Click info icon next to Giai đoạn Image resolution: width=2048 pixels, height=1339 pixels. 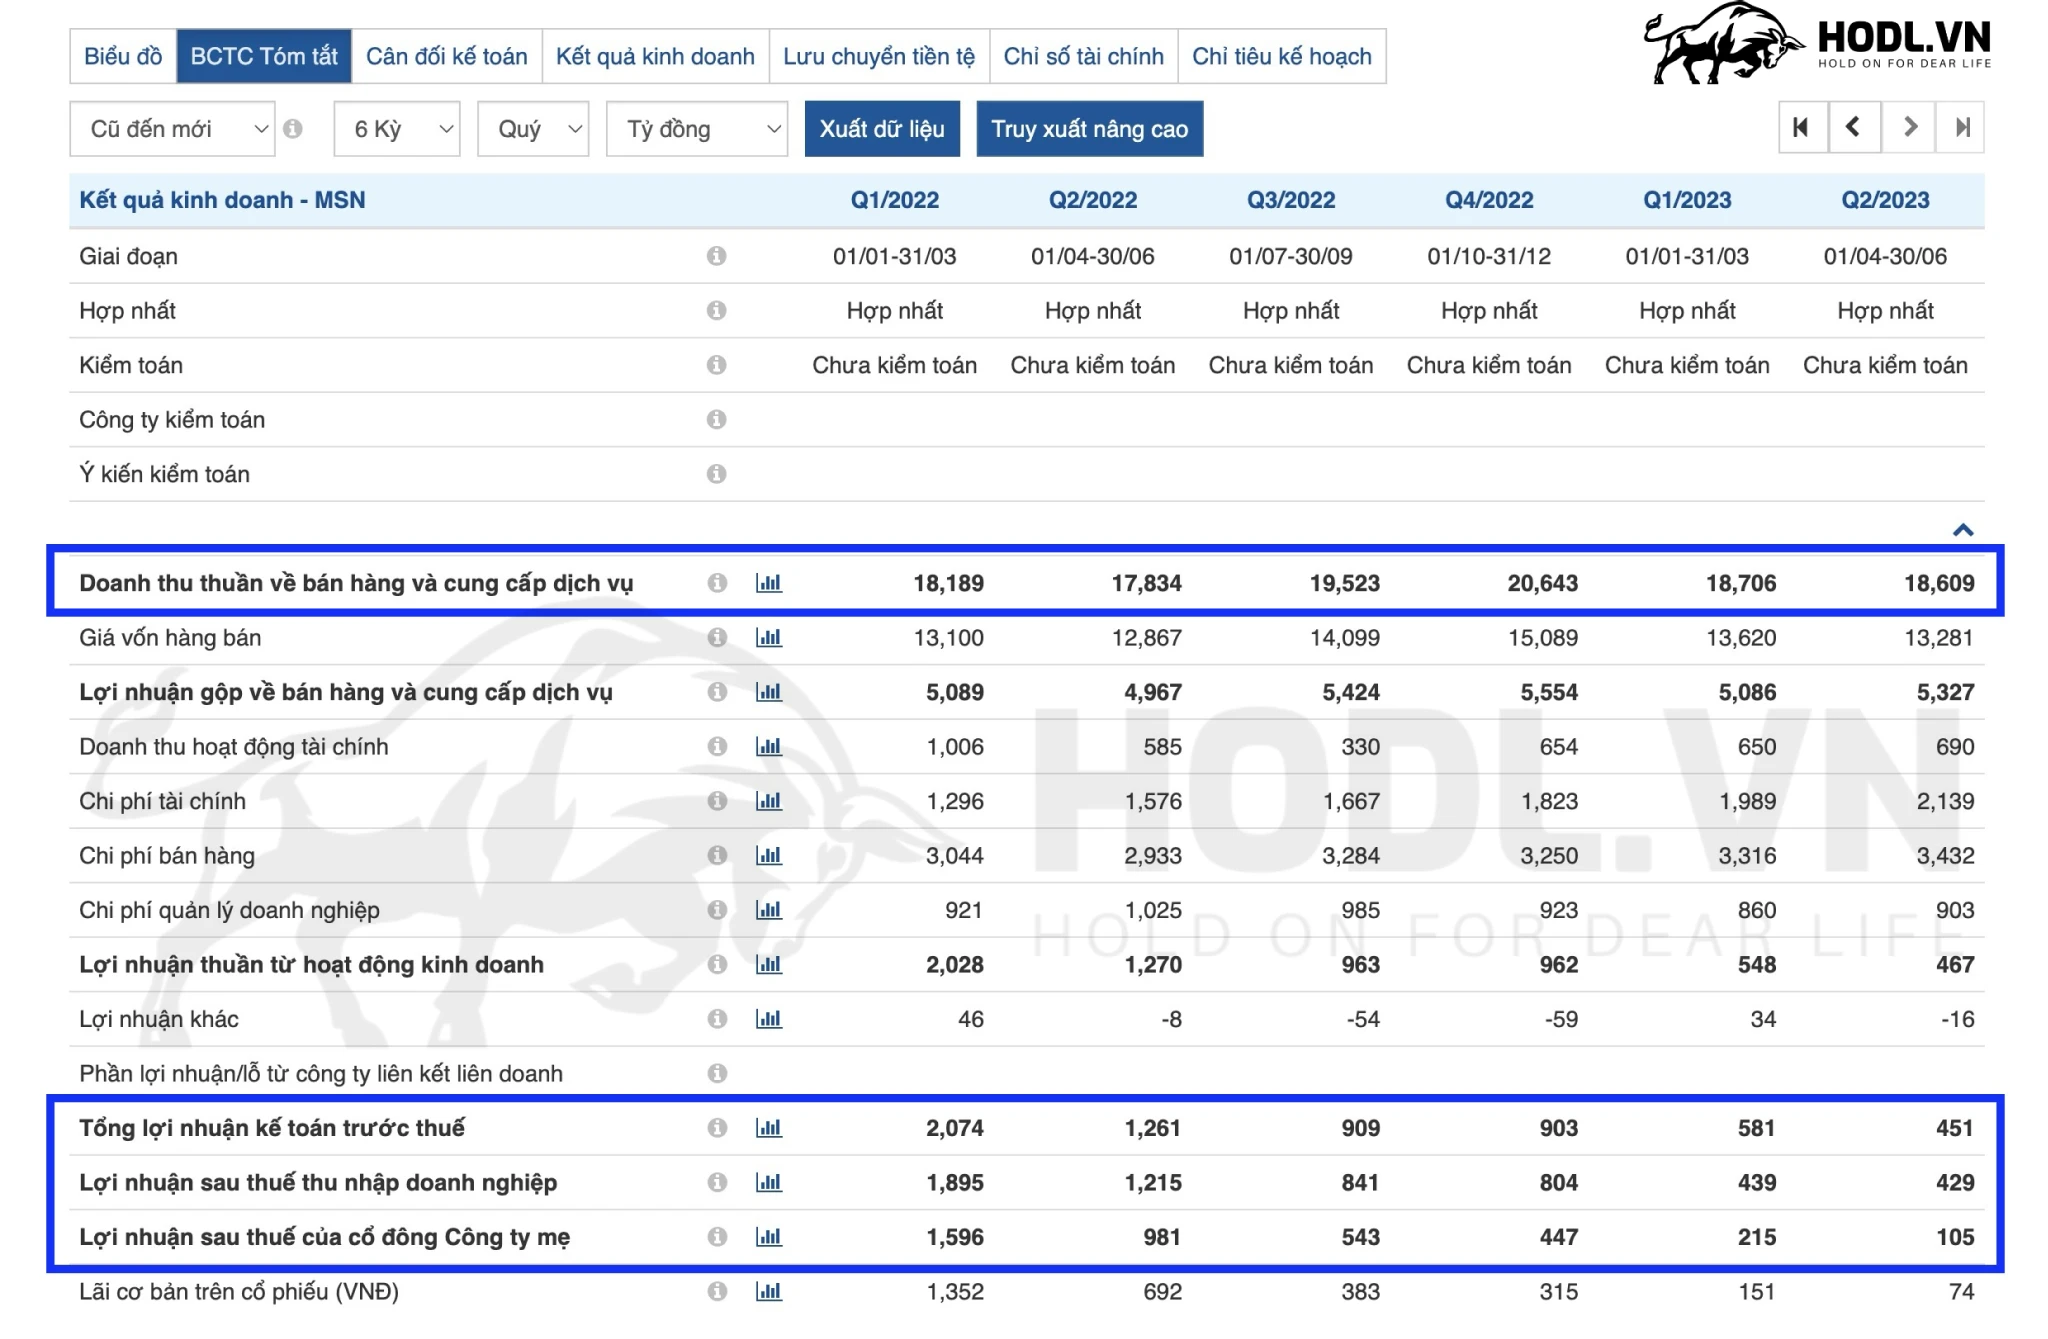coord(716,256)
